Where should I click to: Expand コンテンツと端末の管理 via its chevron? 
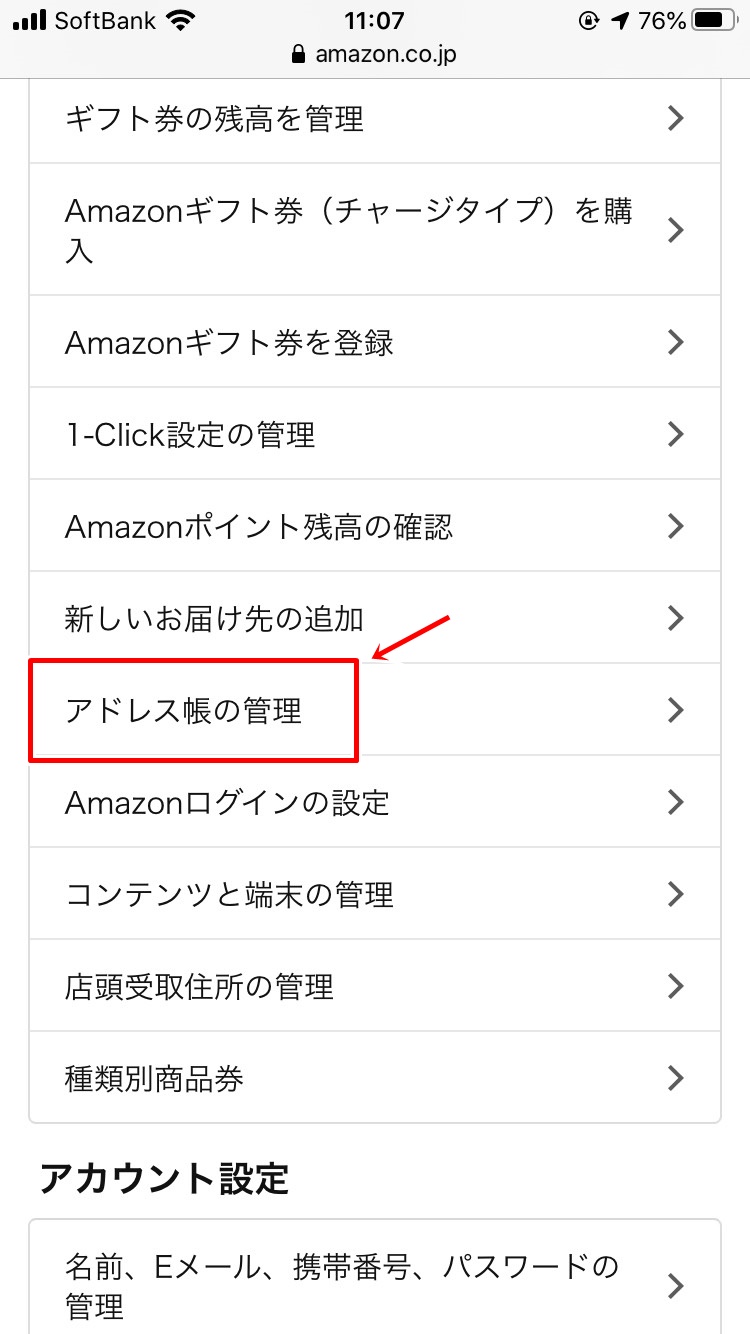[676, 894]
